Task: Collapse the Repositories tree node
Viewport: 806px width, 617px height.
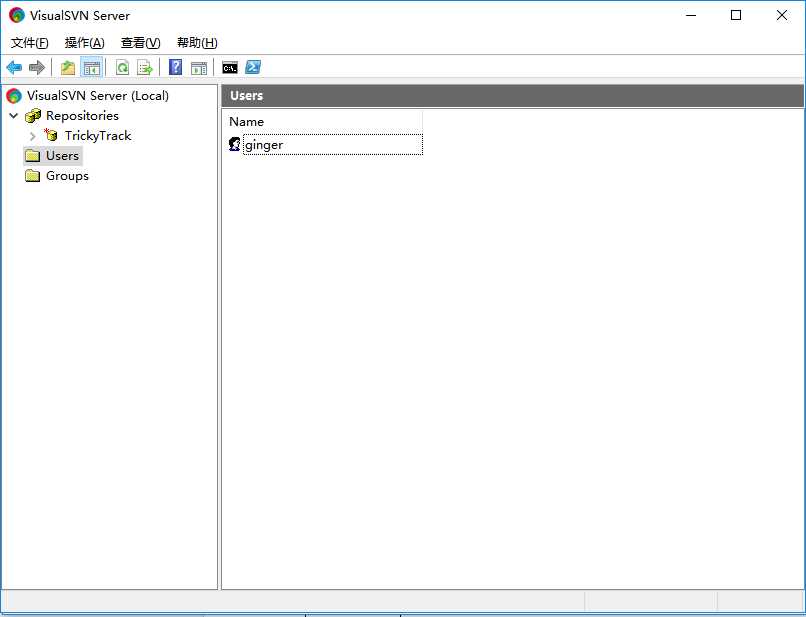Action: (x=14, y=116)
